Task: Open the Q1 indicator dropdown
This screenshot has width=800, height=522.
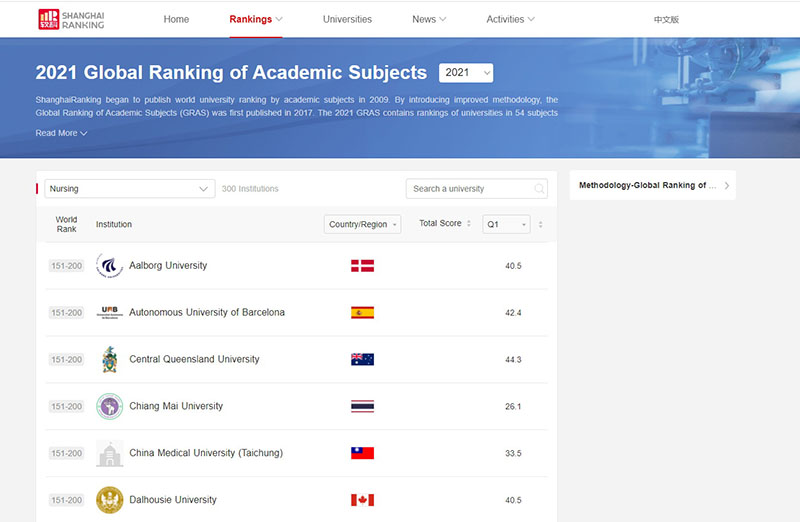Action: coord(506,225)
